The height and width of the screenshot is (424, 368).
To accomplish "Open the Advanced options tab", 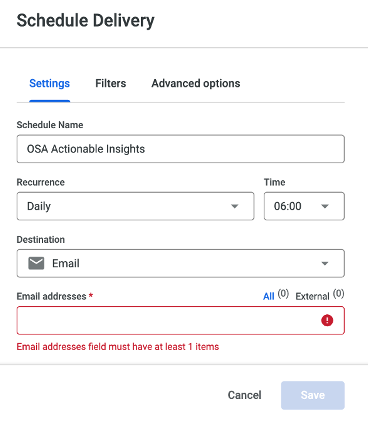I will coord(196,83).
